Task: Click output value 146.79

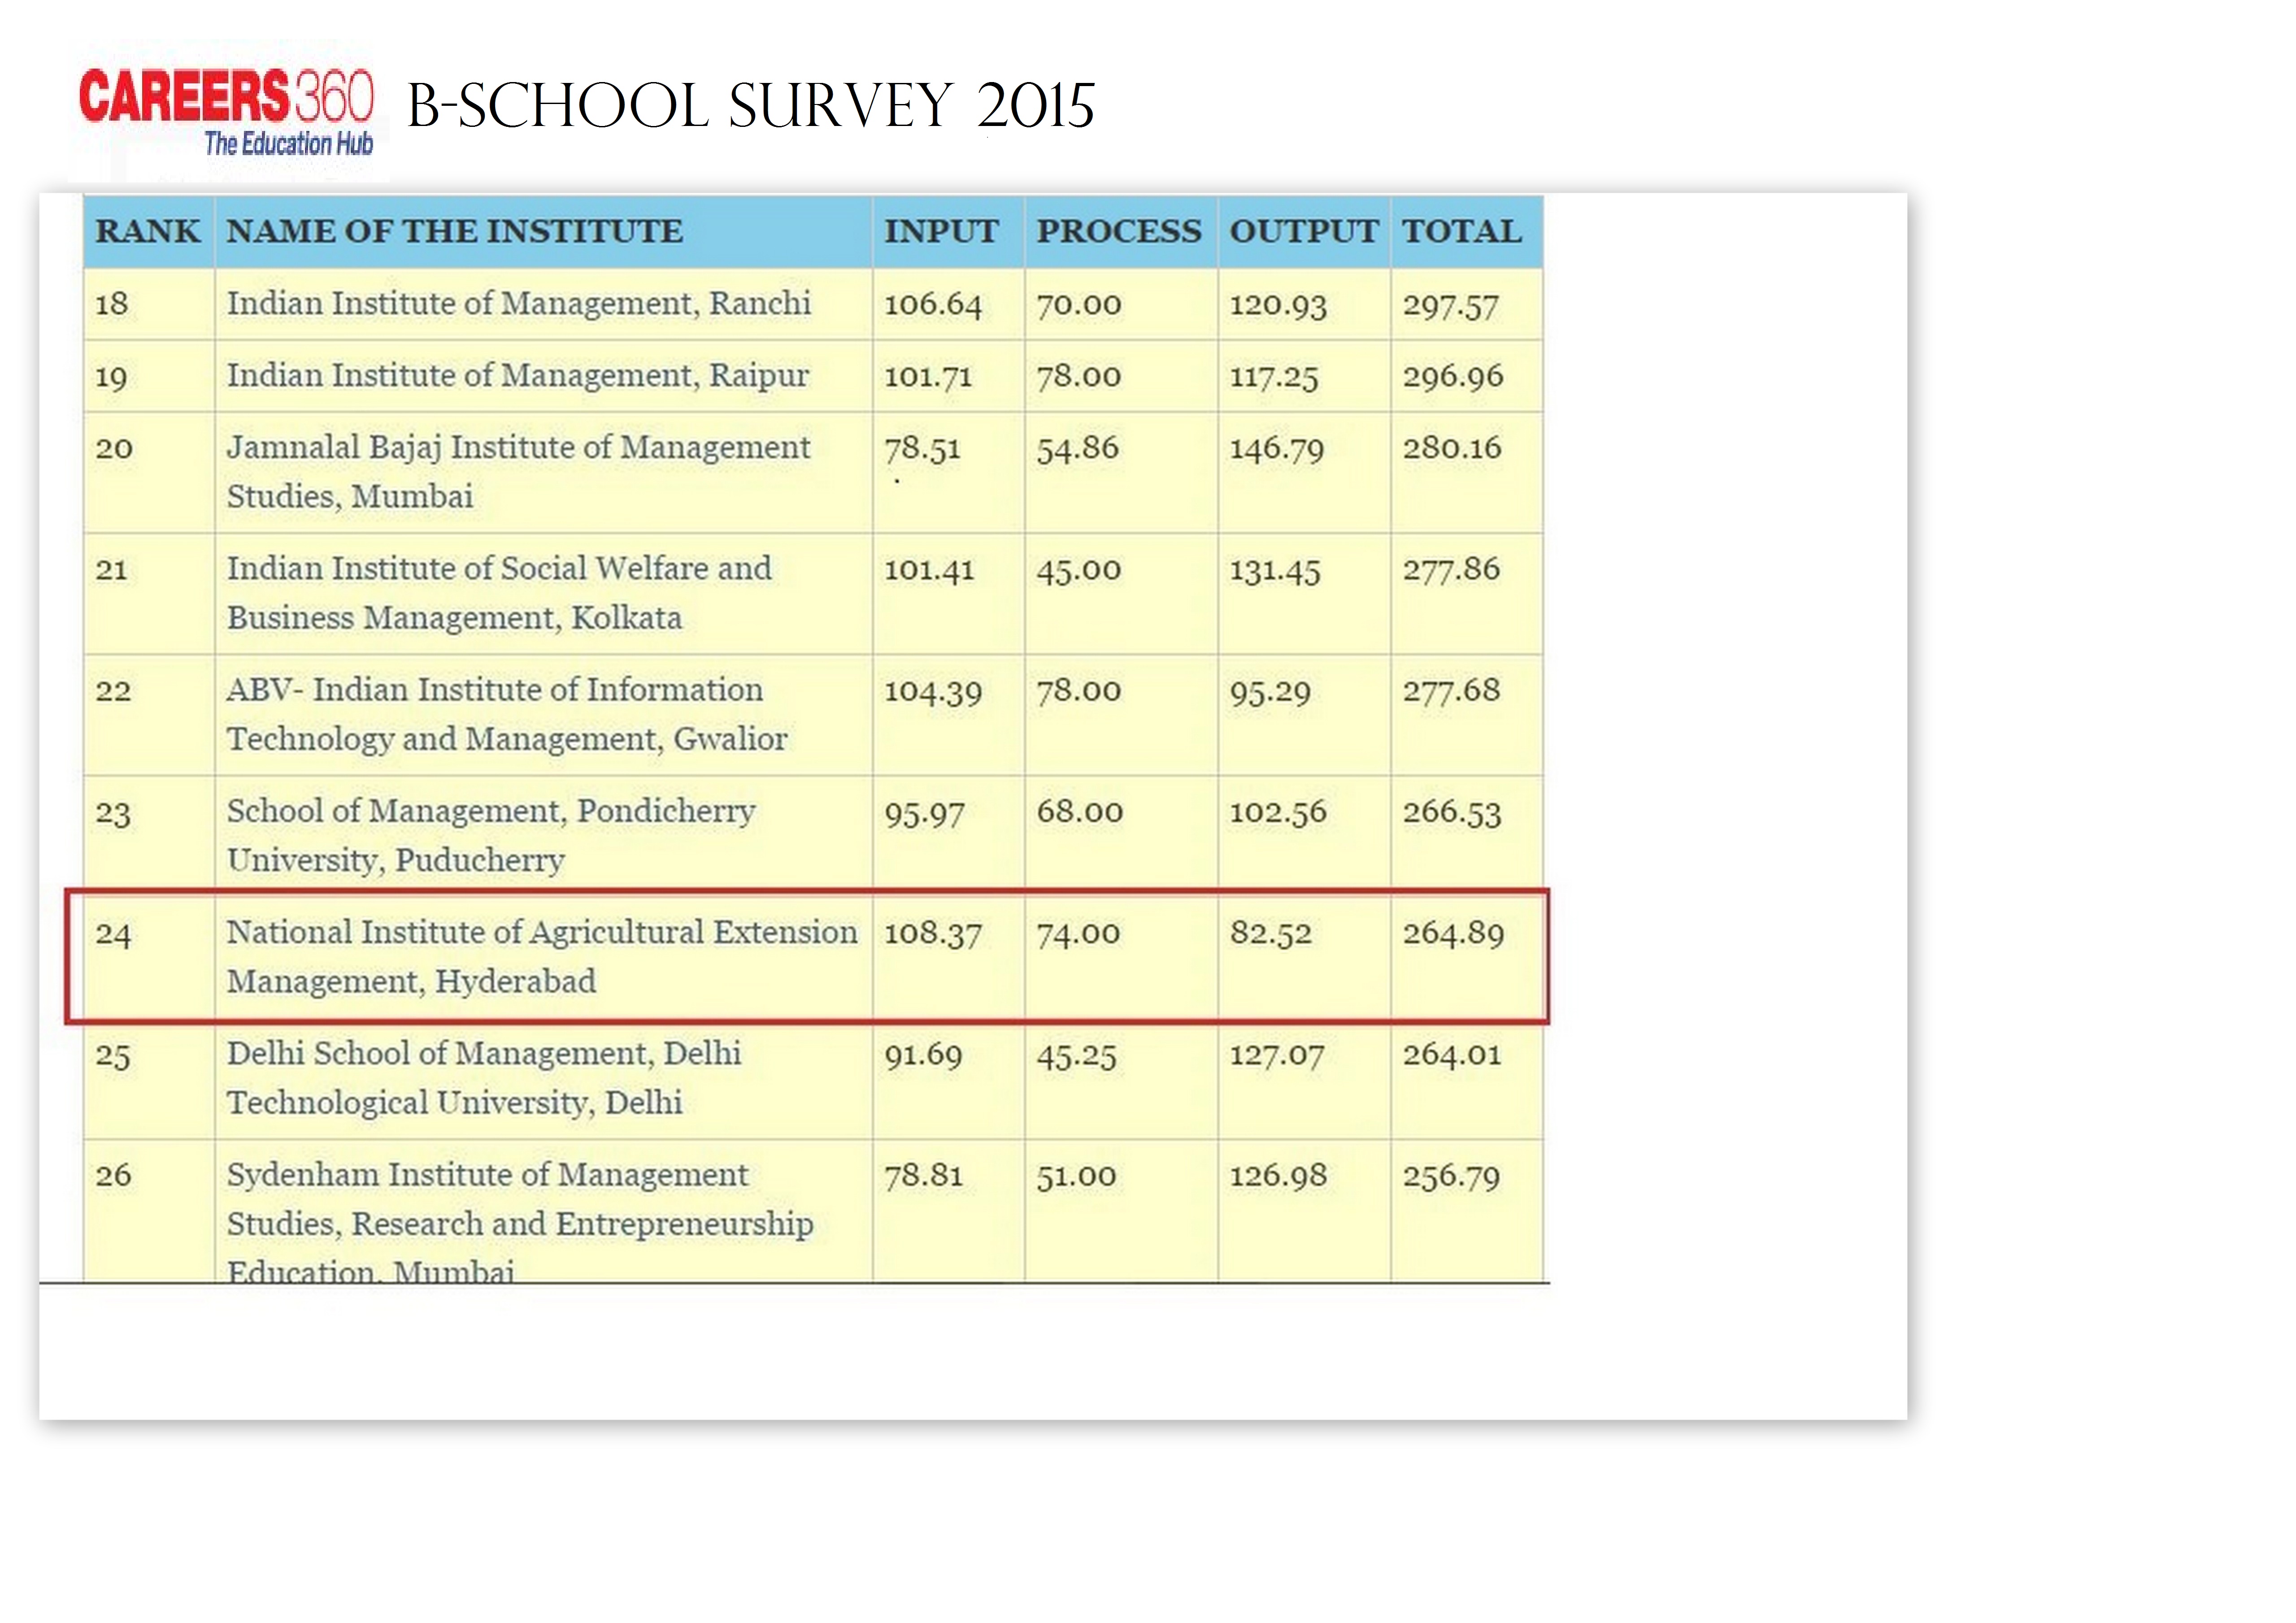Action: 1277,449
